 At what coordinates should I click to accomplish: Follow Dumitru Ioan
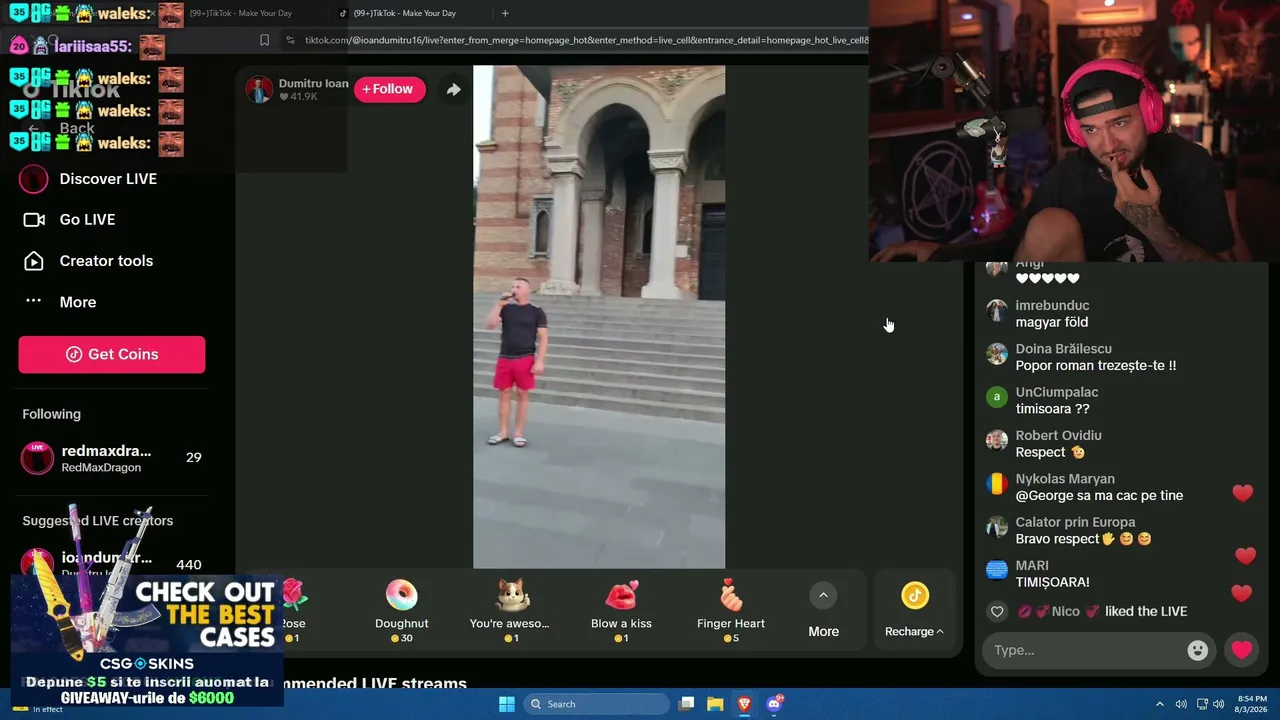[389, 89]
